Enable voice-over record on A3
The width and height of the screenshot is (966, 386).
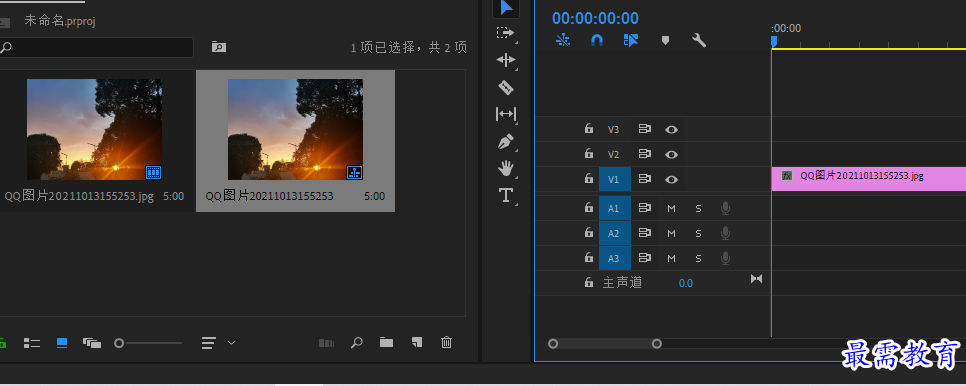click(x=726, y=257)
